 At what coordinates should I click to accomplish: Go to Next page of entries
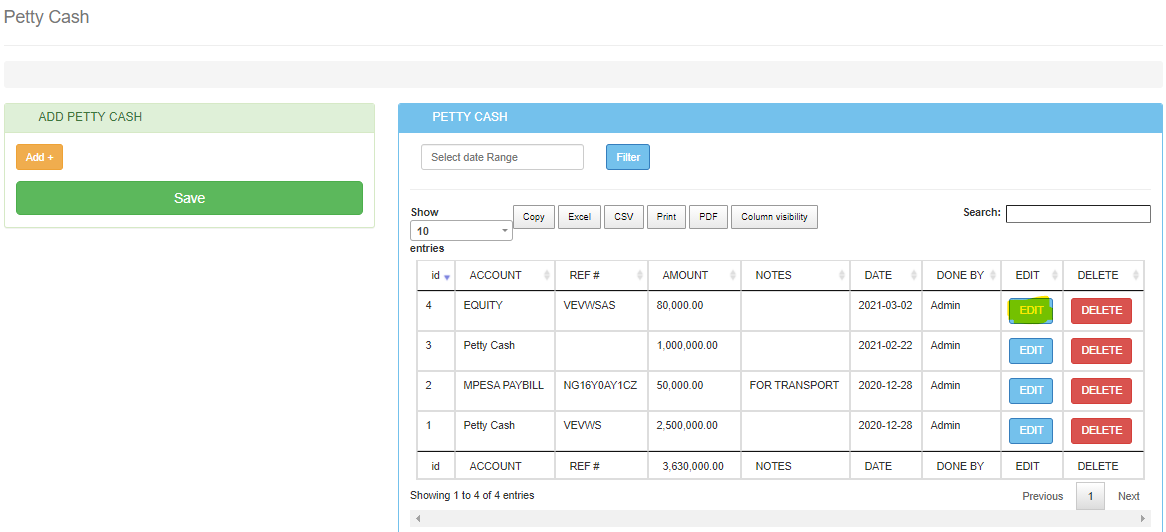1128,496
